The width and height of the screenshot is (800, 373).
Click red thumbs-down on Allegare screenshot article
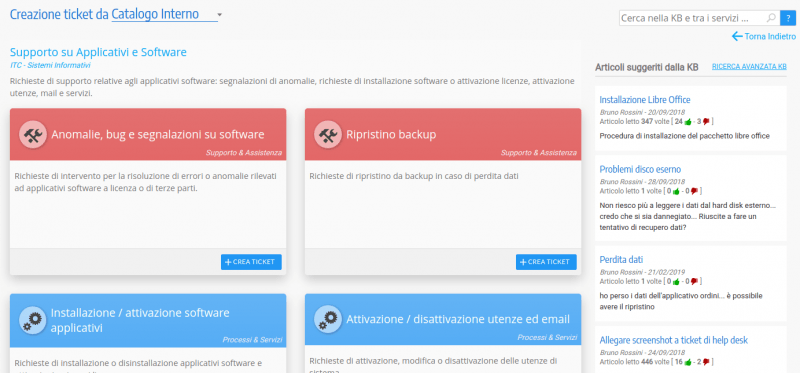(x=706, y=362)
